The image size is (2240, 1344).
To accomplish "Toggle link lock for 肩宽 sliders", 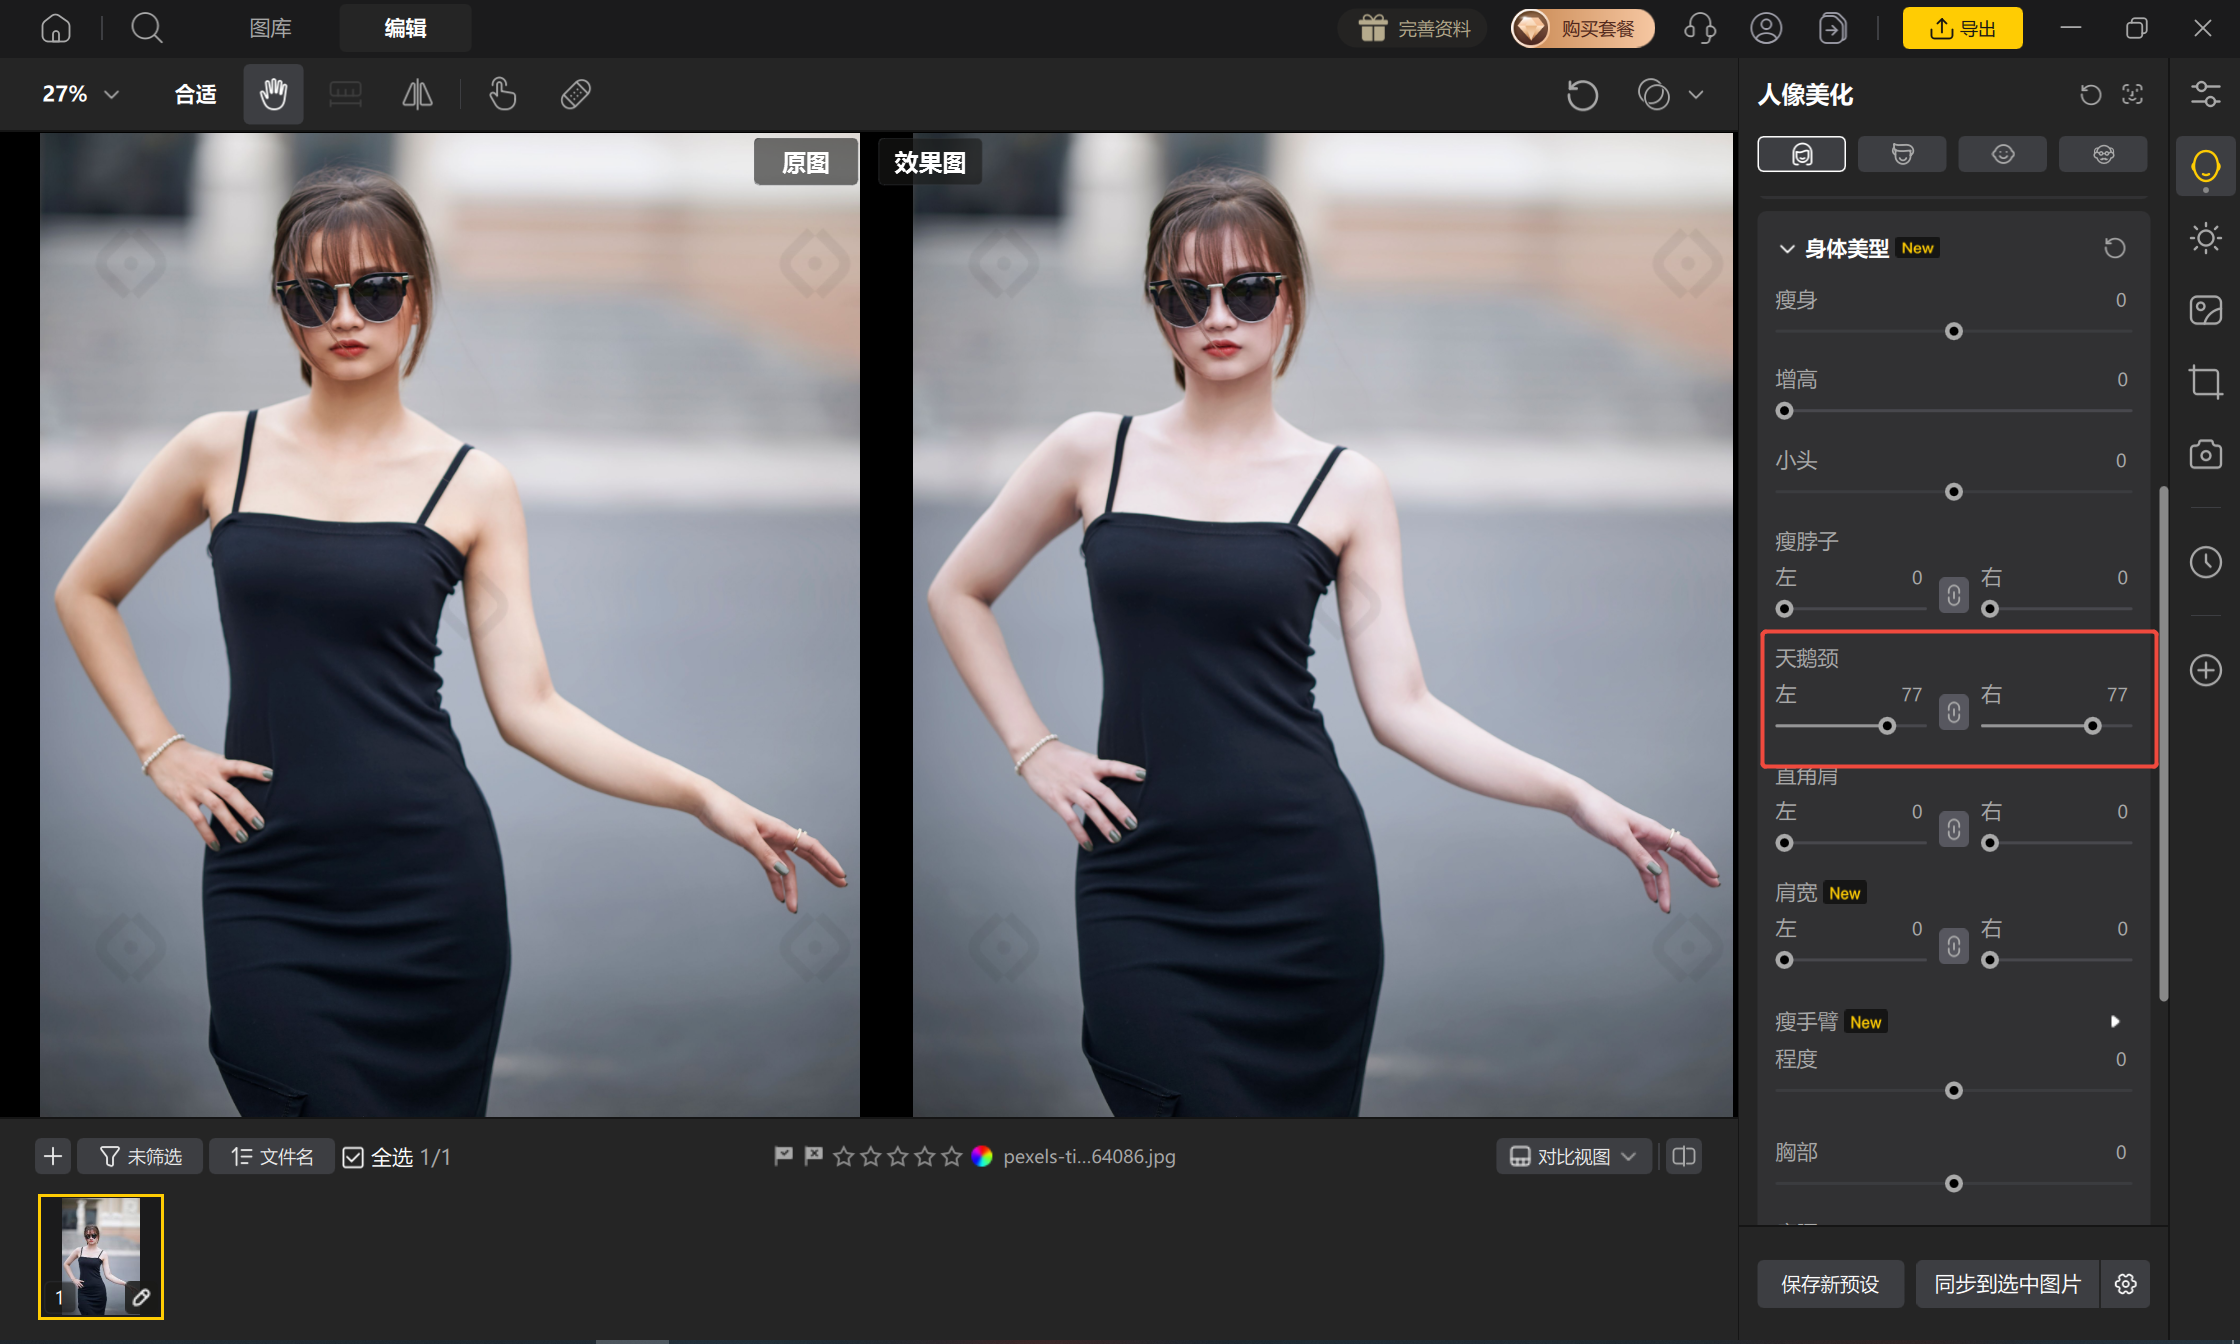I will tap(1954, 946).
